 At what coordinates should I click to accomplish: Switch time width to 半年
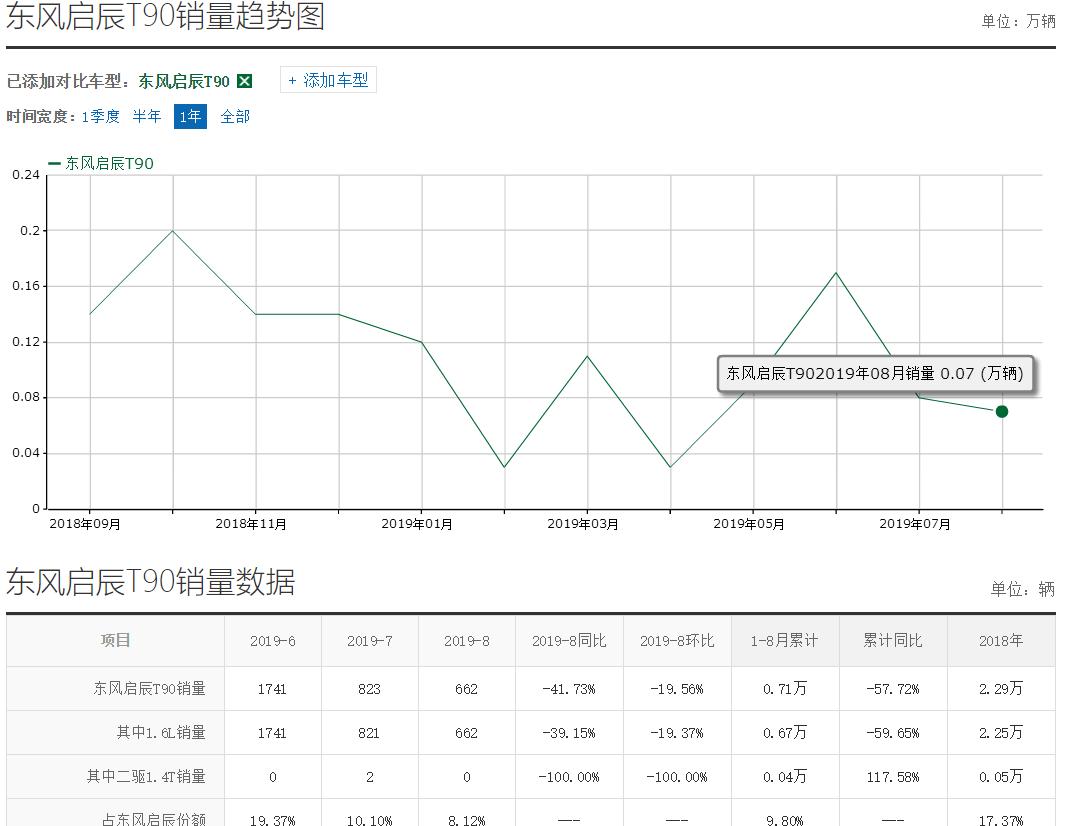click(x=146, y=116)
